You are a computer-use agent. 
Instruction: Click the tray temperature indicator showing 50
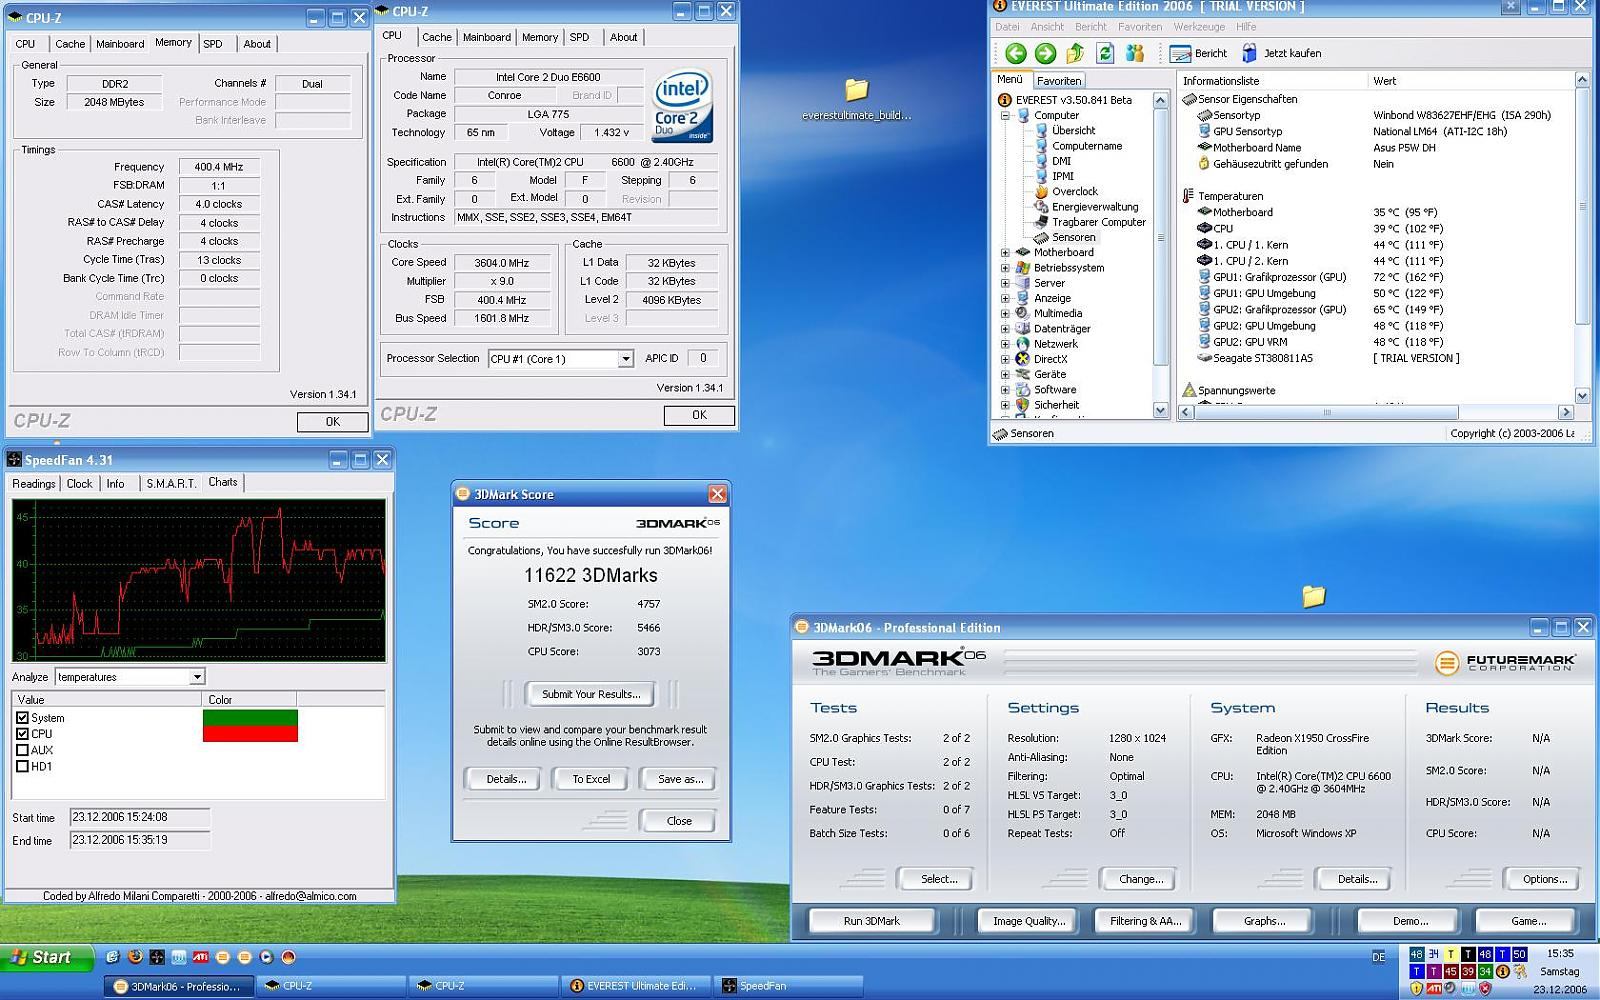[x=1519, y=954]
